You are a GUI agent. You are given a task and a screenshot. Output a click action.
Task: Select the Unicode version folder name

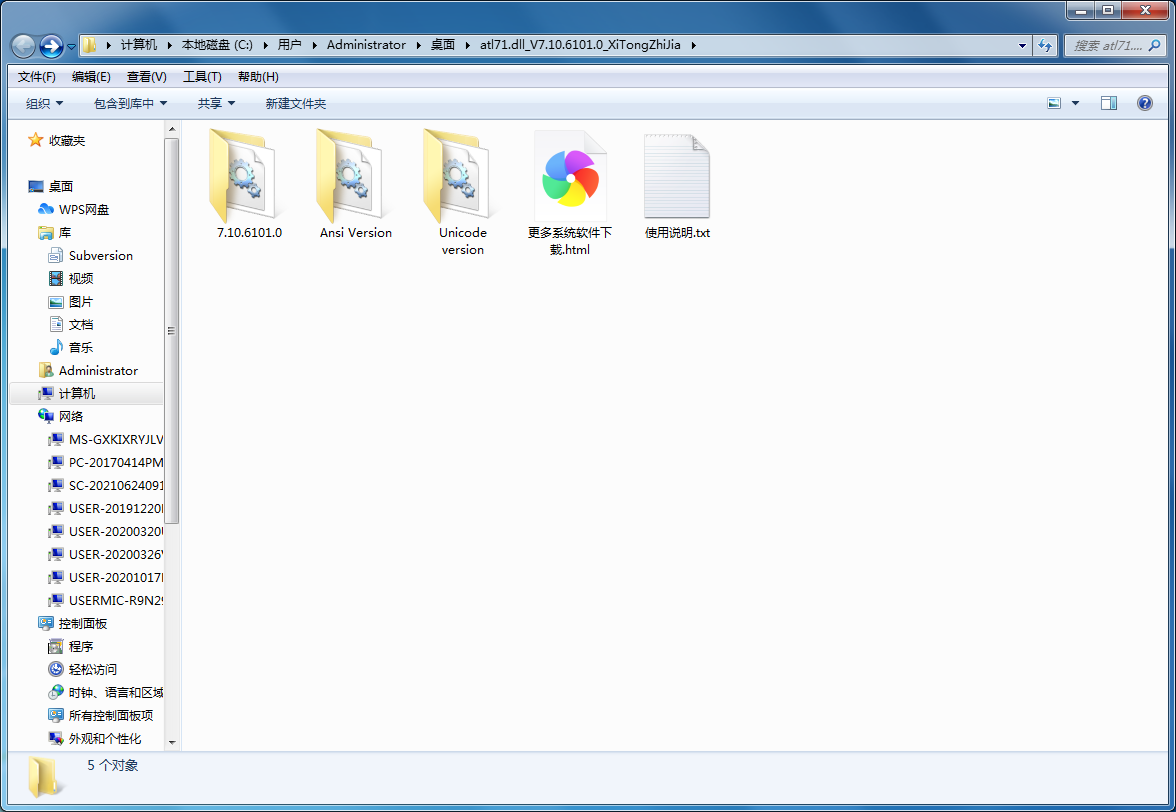click(x=463, y=241)
